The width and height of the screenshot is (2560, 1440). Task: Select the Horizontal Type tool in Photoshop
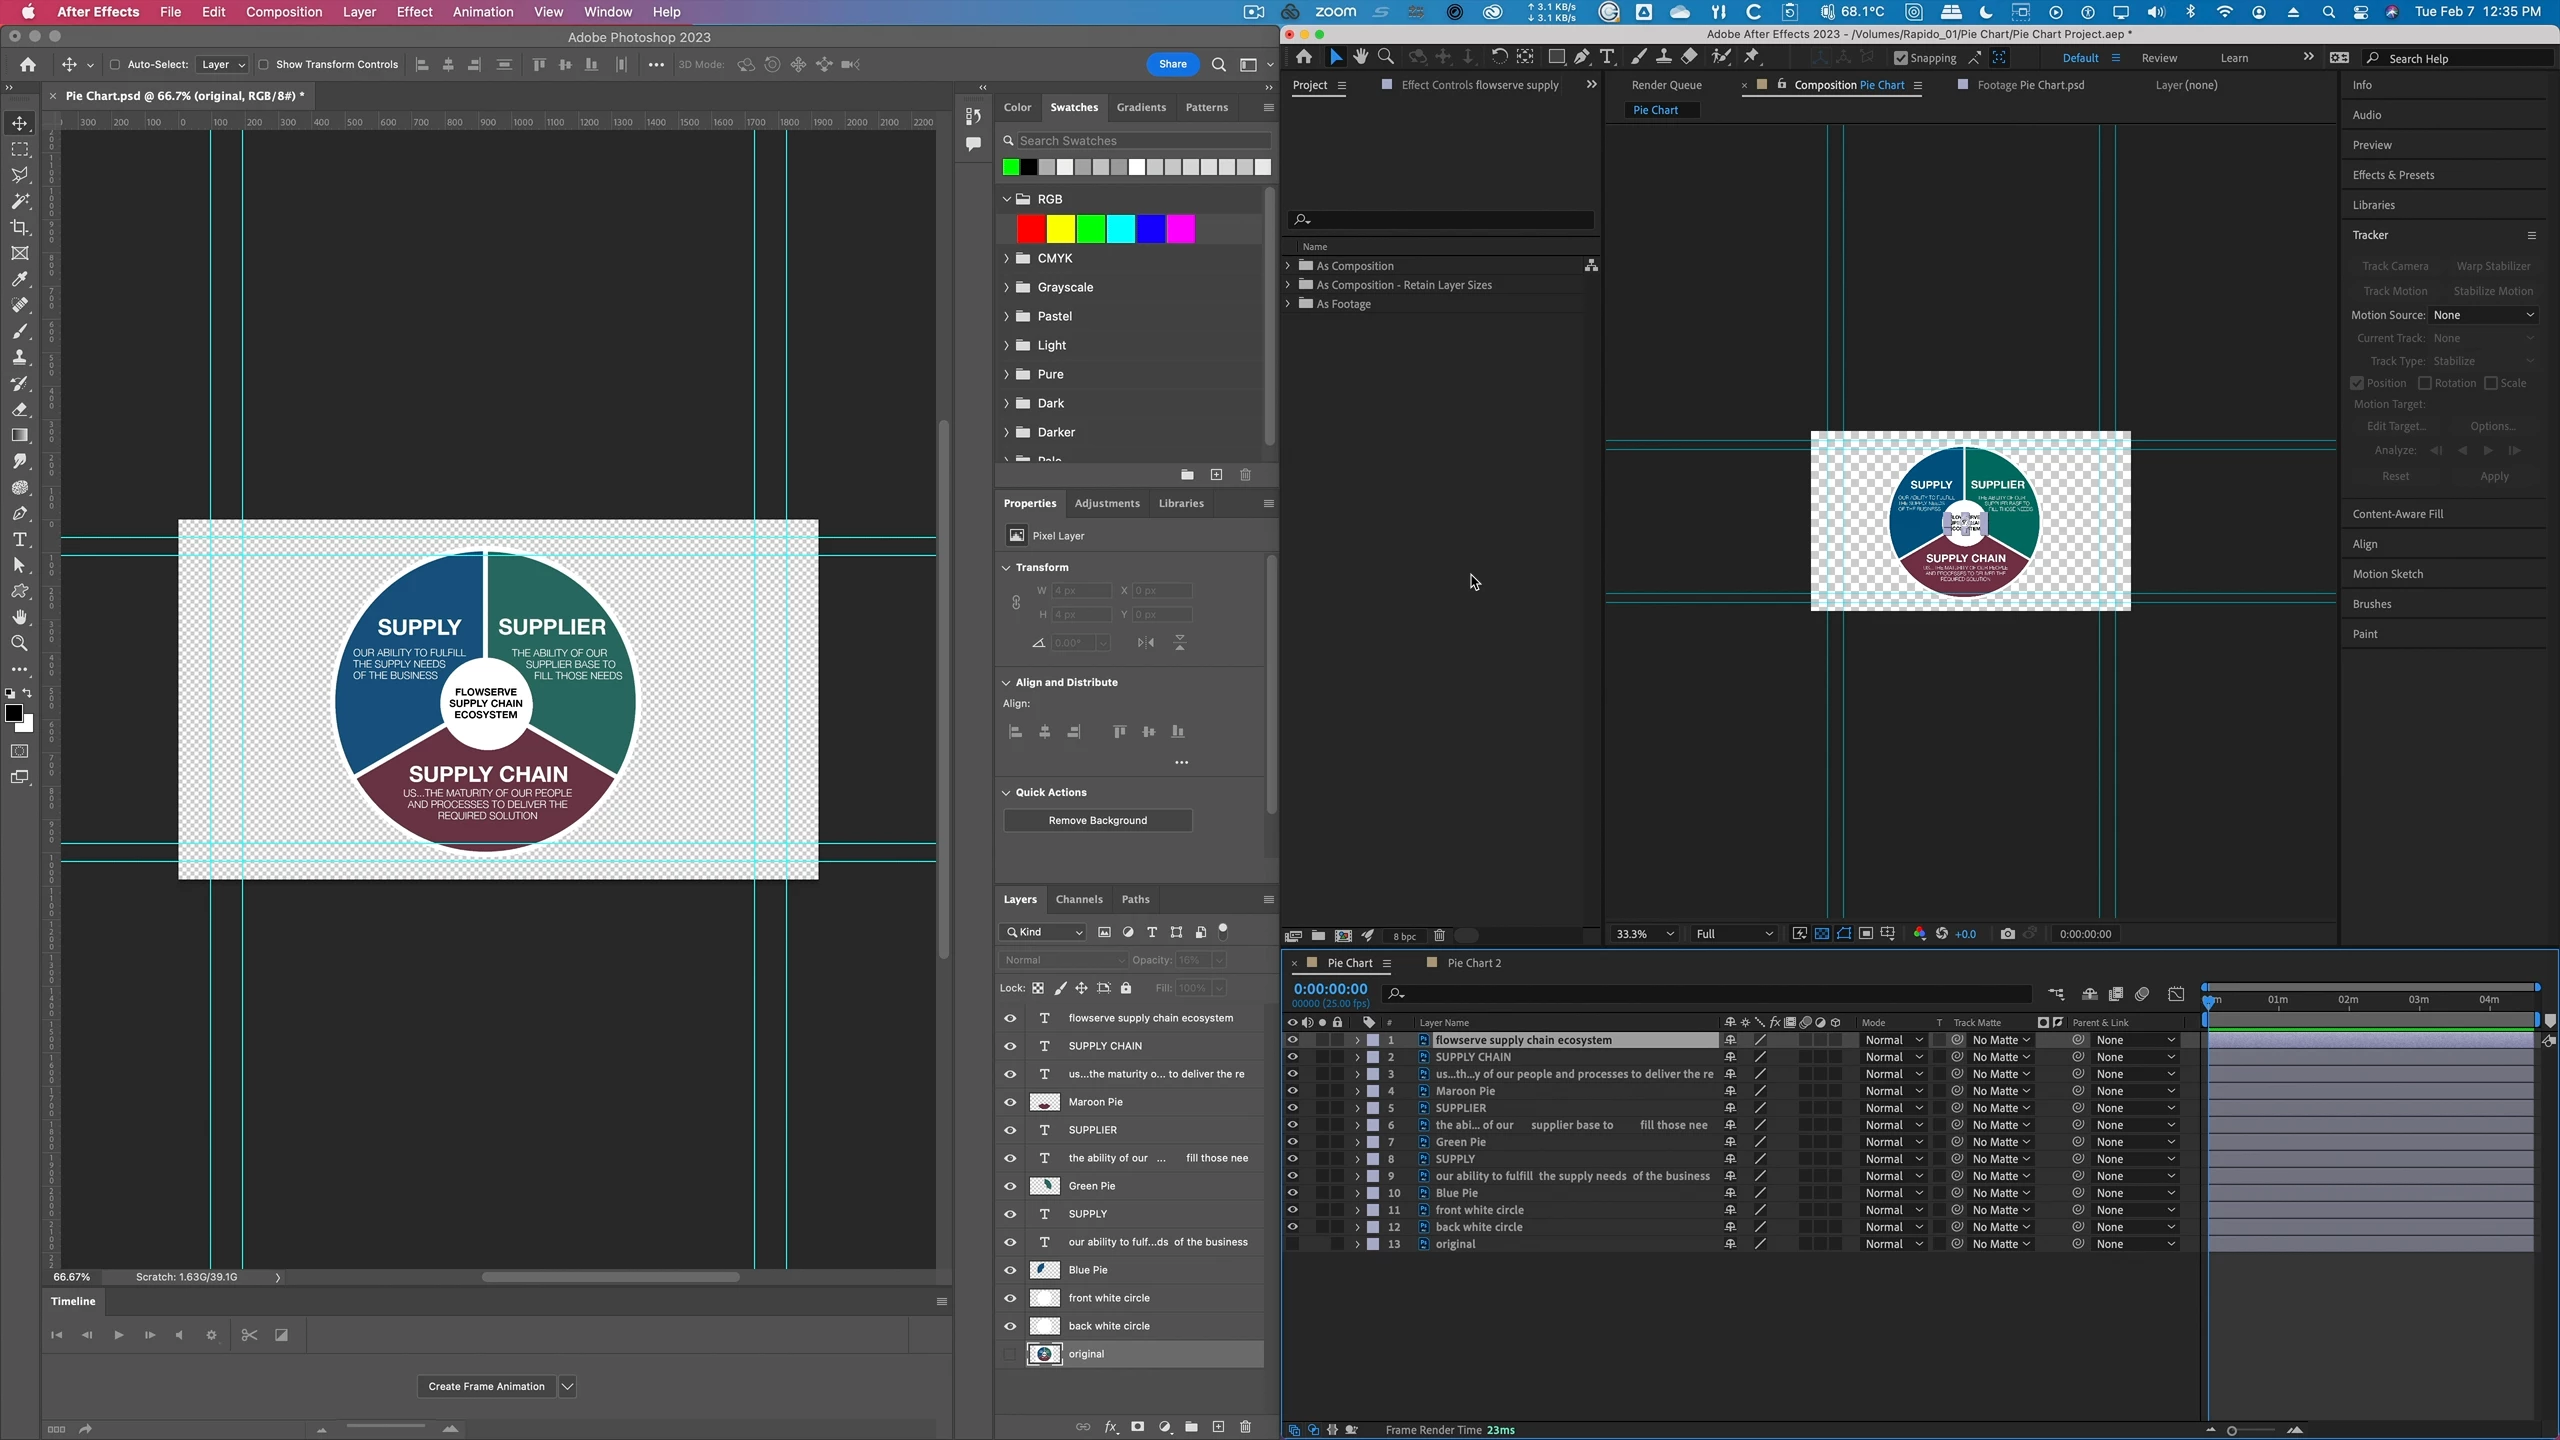click(x=20, y=539)
